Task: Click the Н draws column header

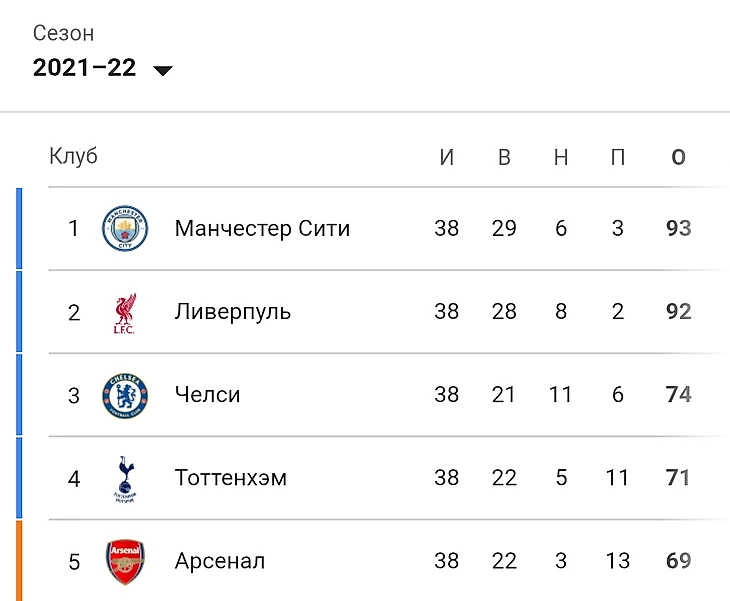Action: 561,157
